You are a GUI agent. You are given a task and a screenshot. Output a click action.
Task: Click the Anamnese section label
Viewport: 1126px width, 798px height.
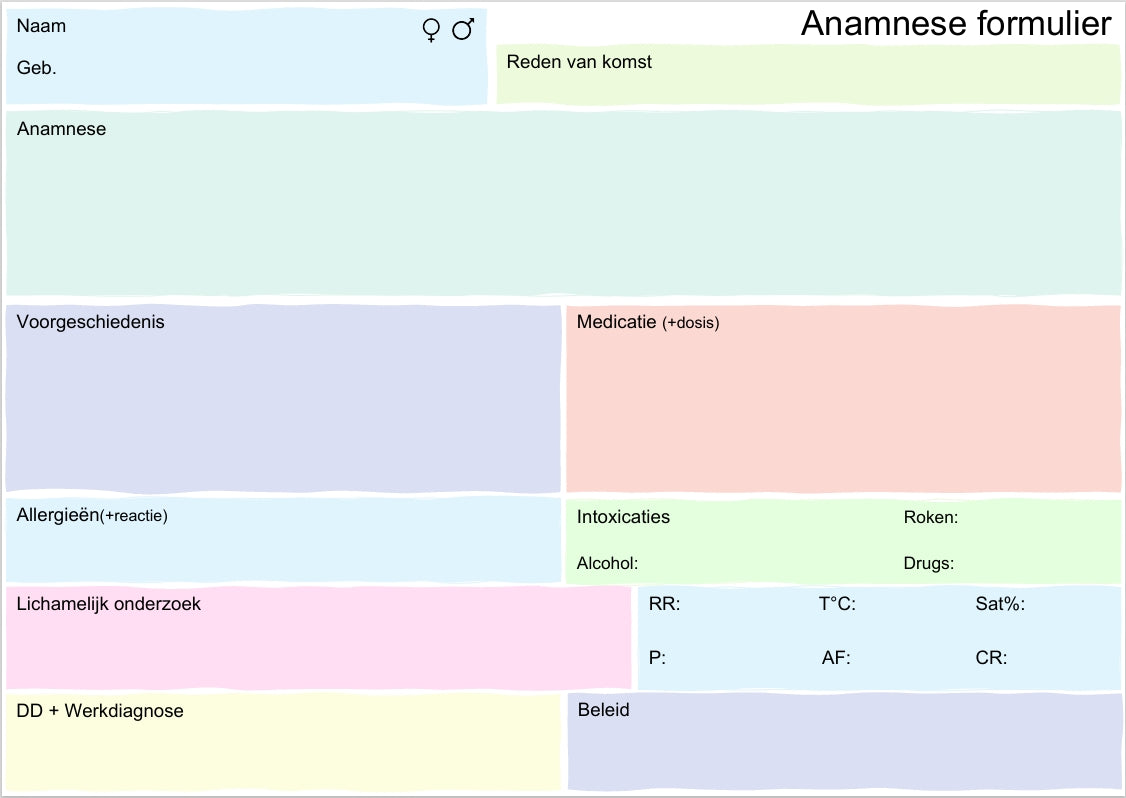click(61, 129)
